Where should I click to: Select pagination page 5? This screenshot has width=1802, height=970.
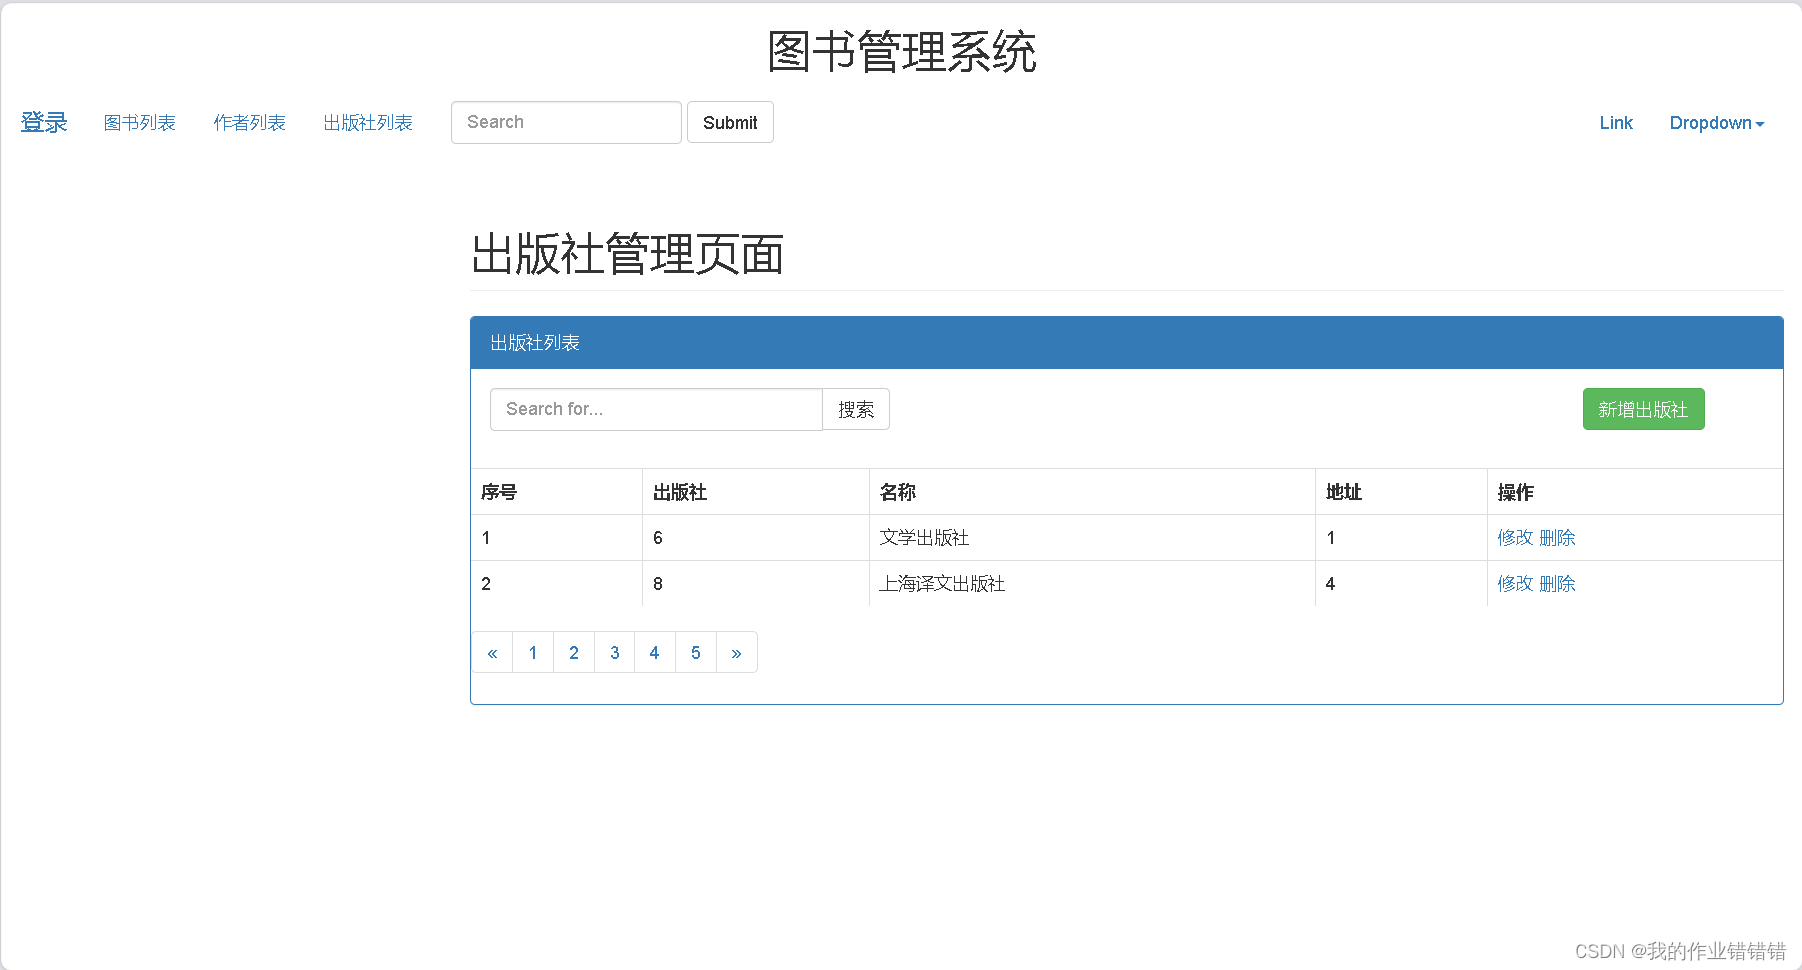(696, 652)
